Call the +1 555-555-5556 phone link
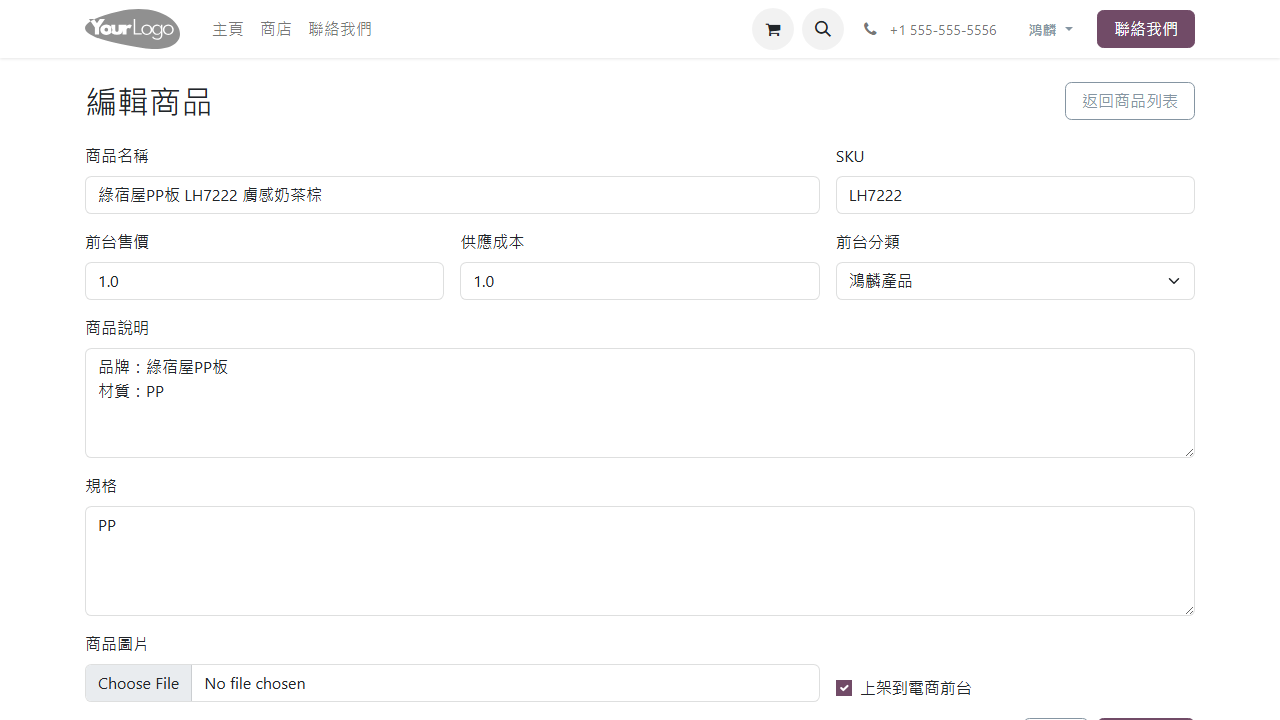The image size is (1280, 720). click(x=943, y=30)
